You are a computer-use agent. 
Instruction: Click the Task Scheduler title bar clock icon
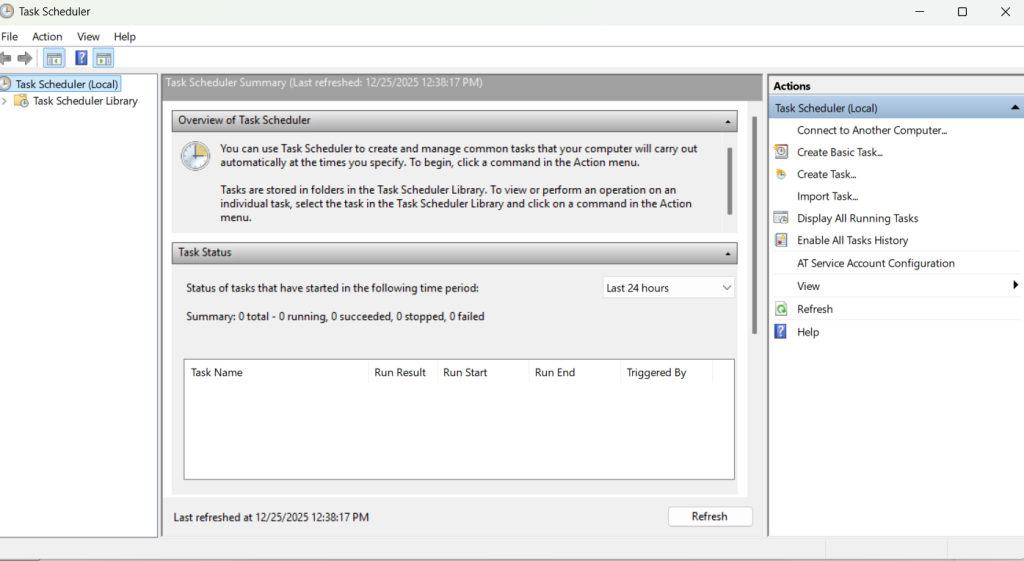[7, 11]
